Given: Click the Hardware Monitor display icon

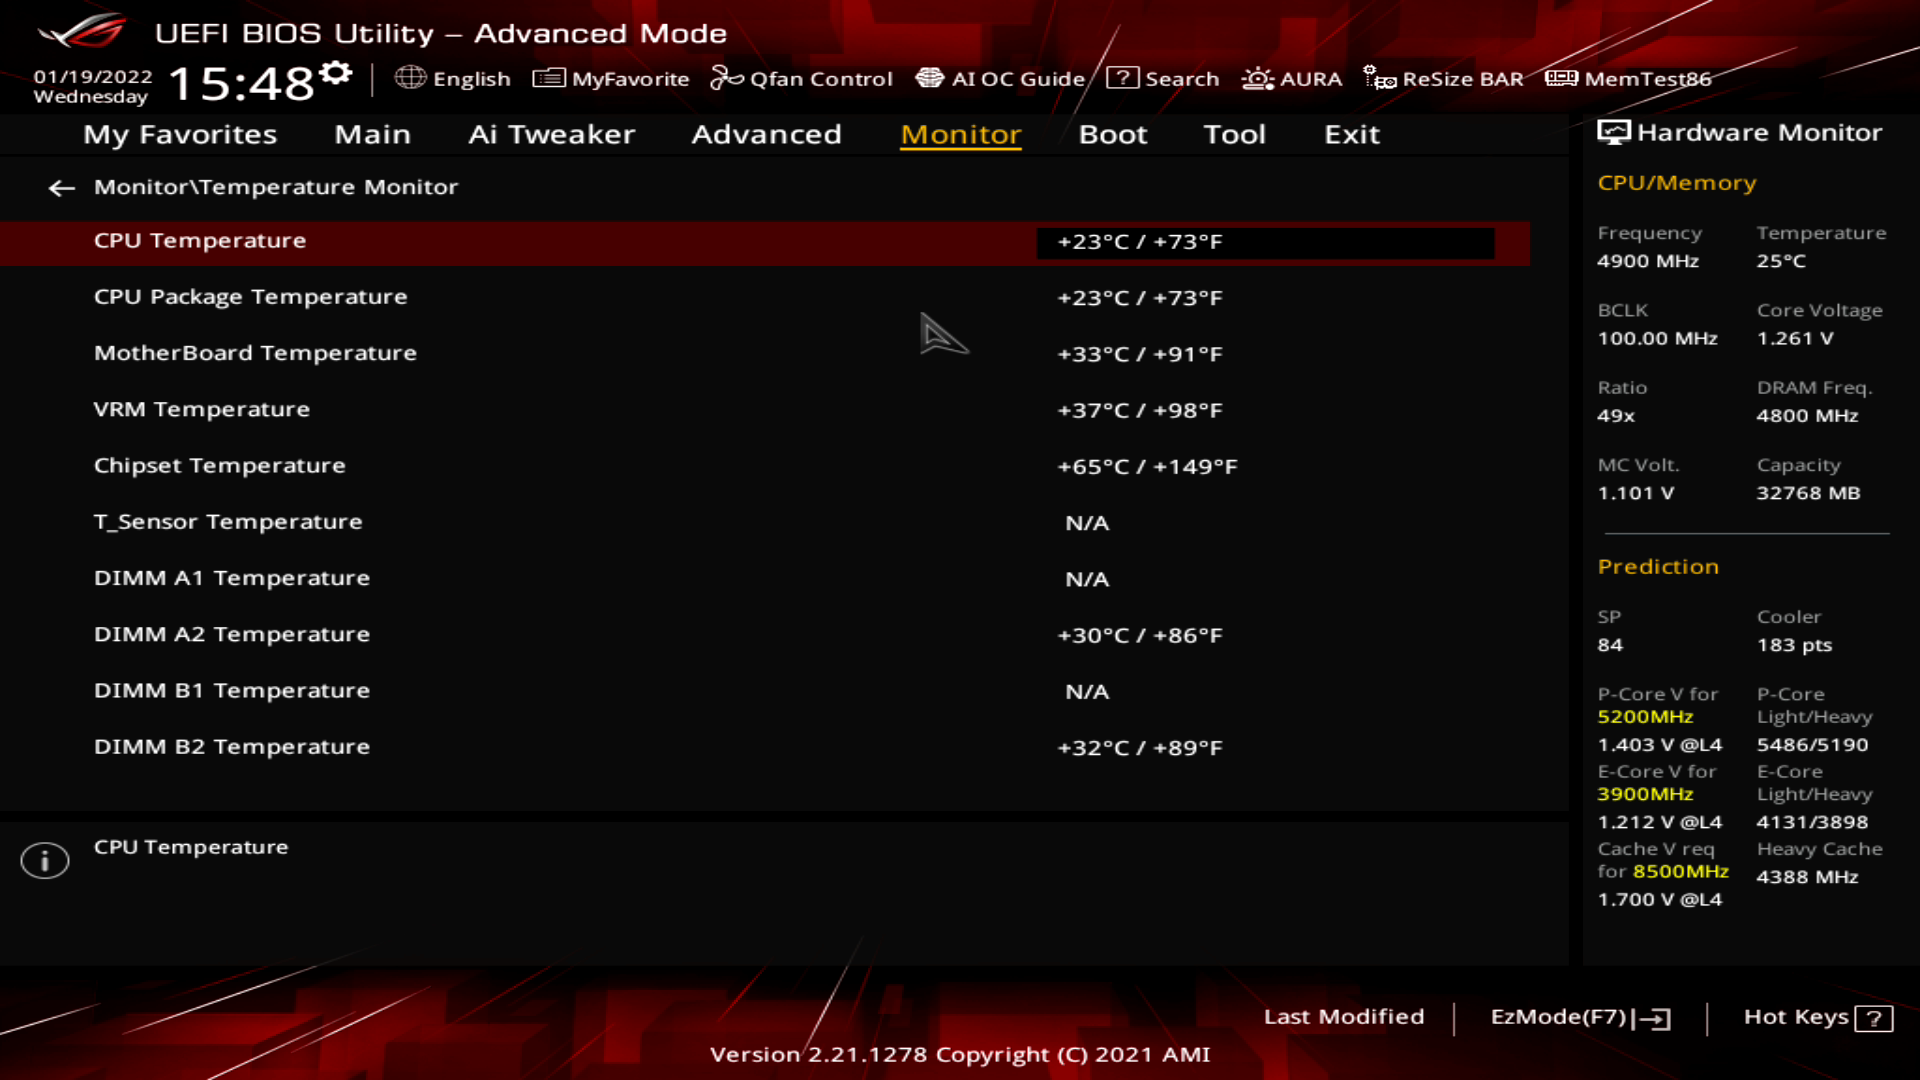Looking at the screenshot, I should click(1613, 132).
